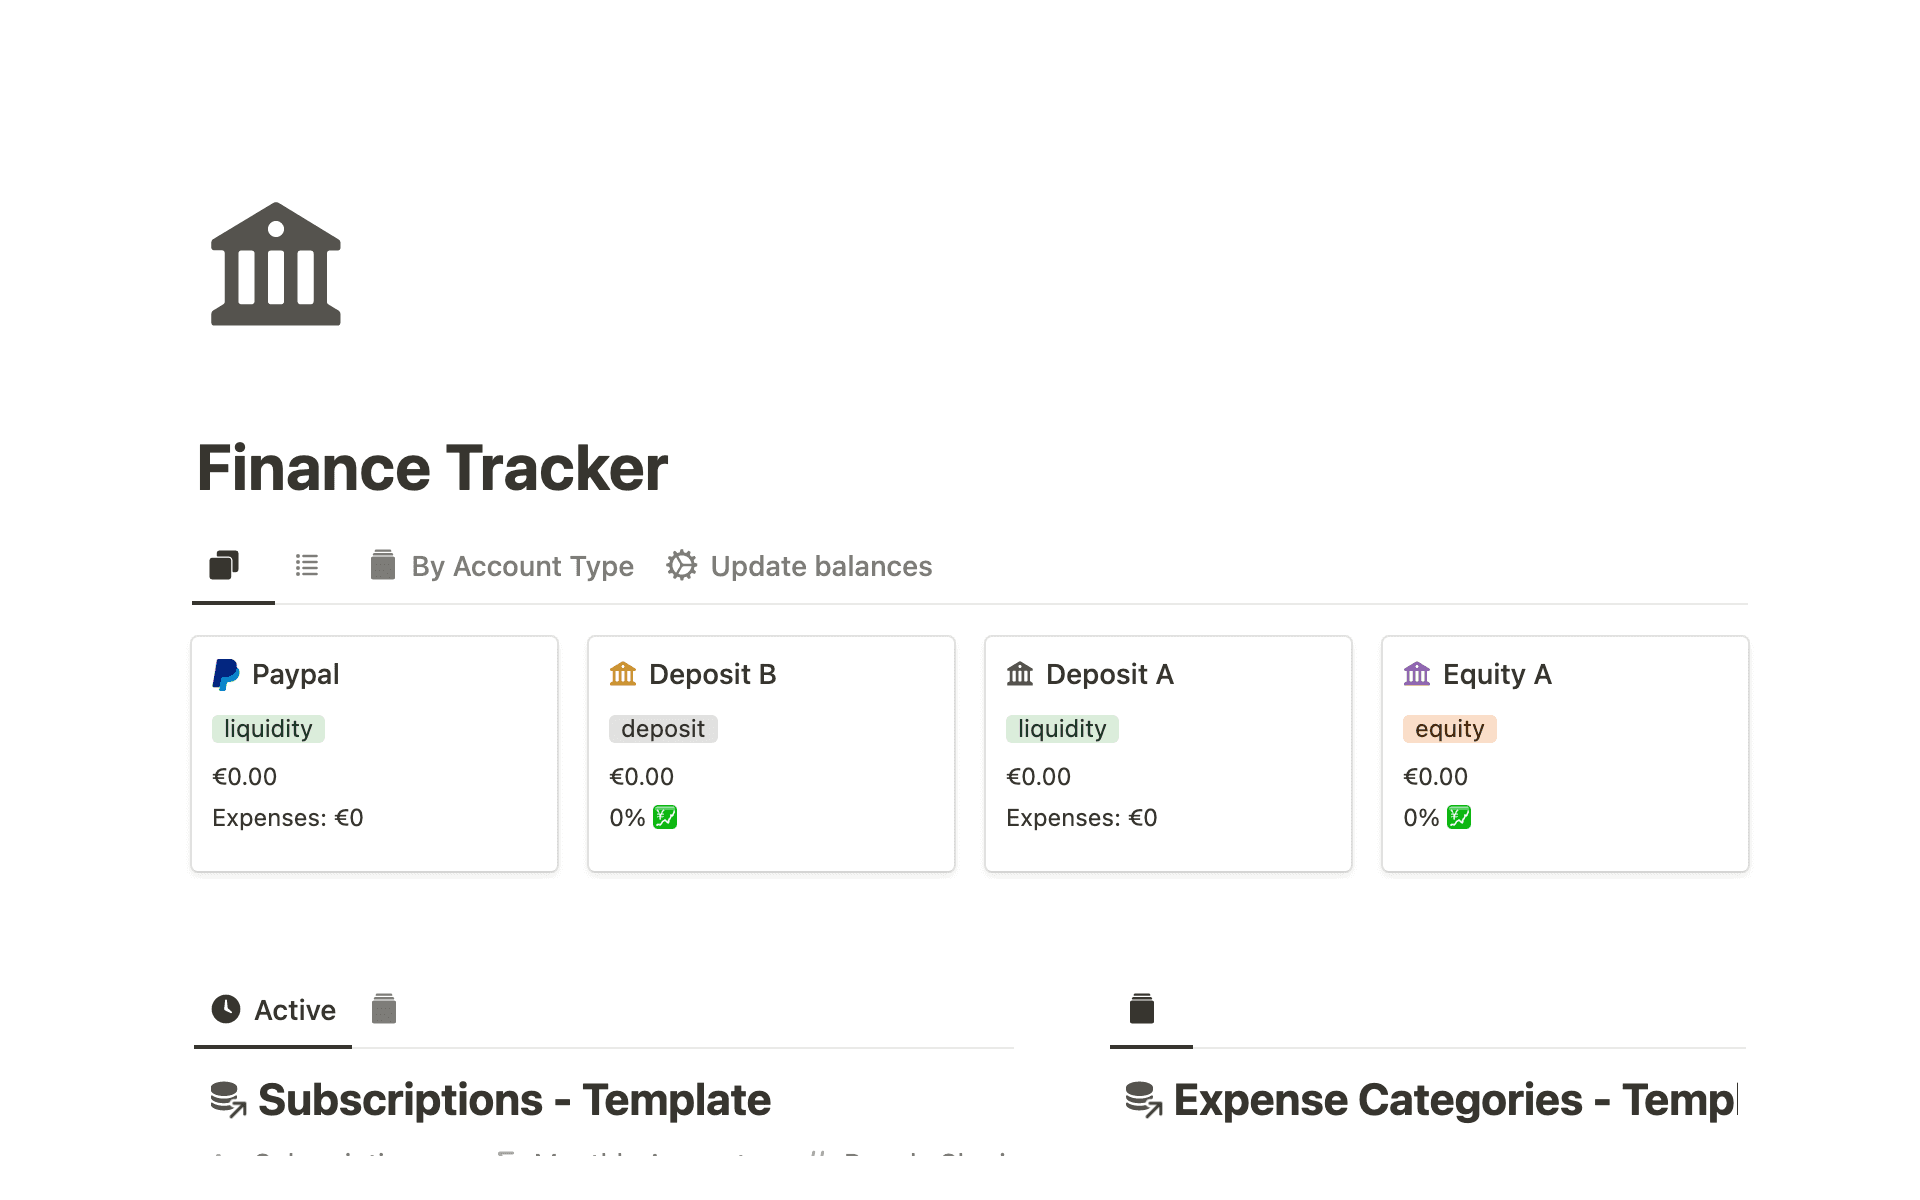Select the list view icon
The image size is (1920, 1200).
click(x=307, y=565)
